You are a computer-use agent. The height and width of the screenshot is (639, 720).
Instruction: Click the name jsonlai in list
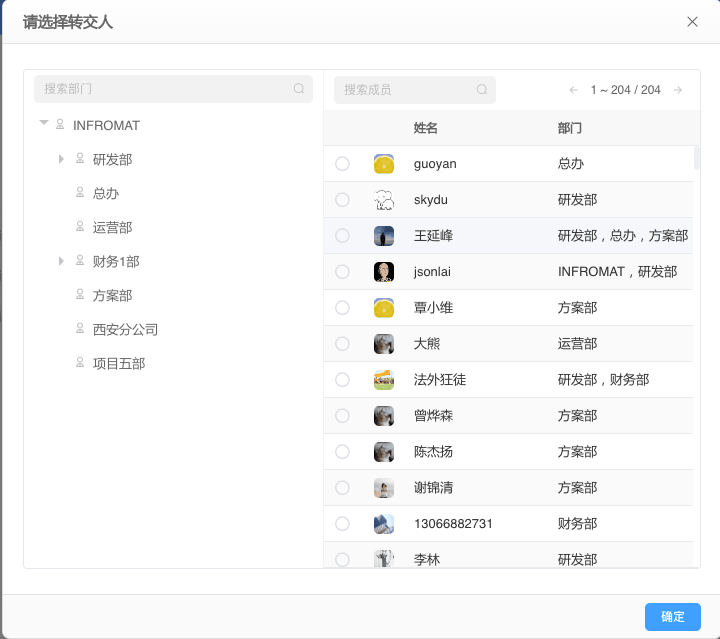(x=432, y=272)
